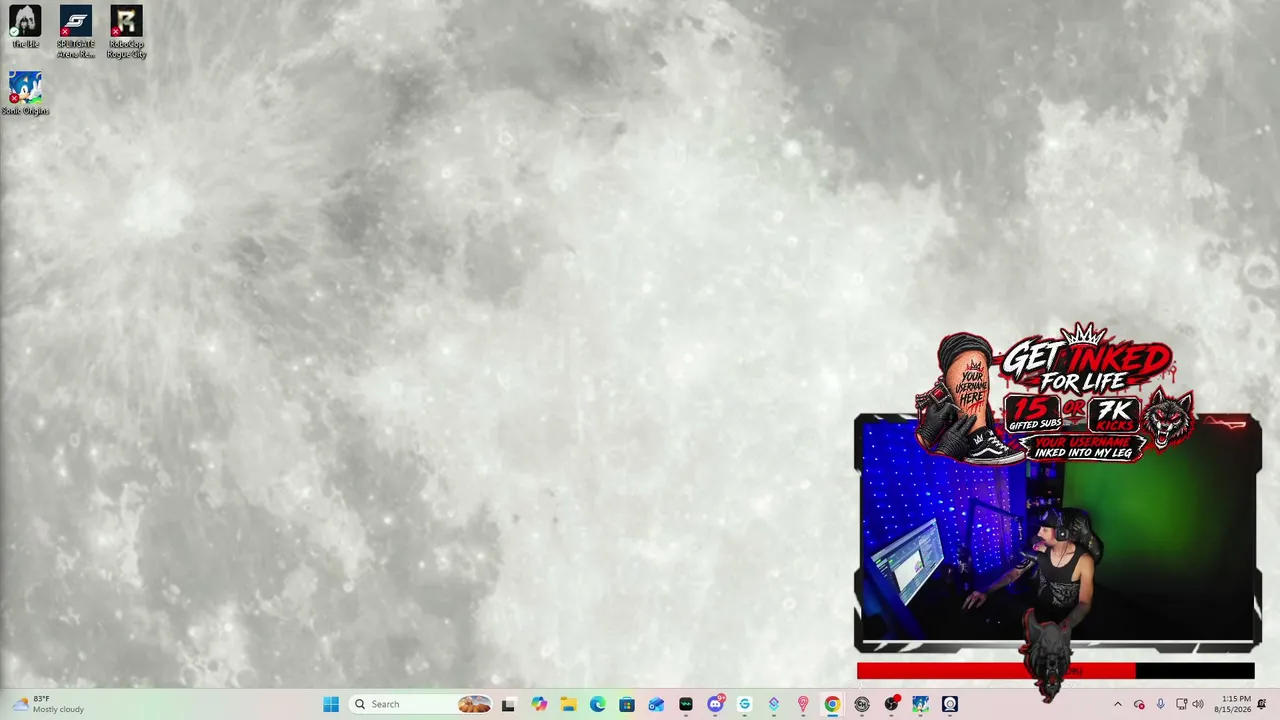Screen dimensions: 1280x720
Task: Click the red progress bar under webcam
Action: [1055, 671]
